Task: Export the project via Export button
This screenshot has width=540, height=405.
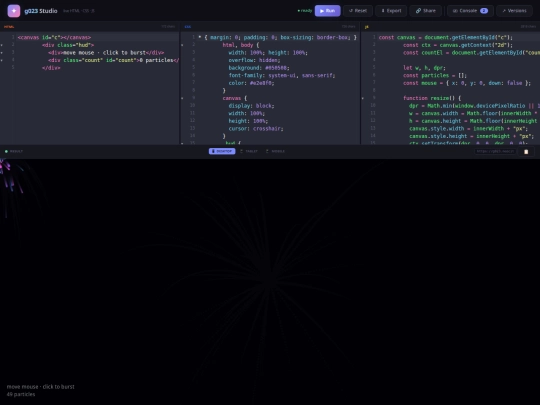Action: coord(391,11)
